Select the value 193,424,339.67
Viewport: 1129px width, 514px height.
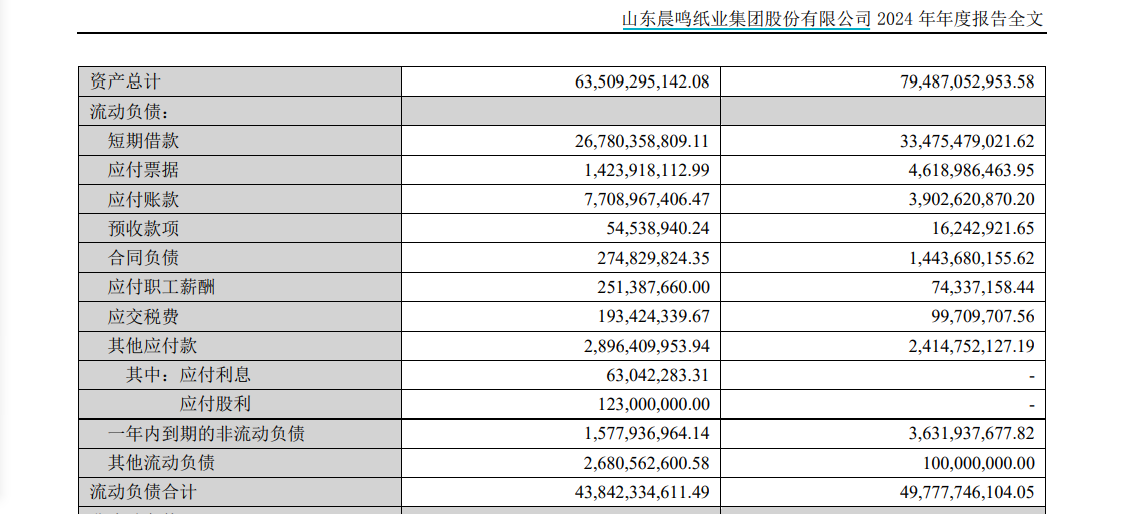click(x=652, y=317)
